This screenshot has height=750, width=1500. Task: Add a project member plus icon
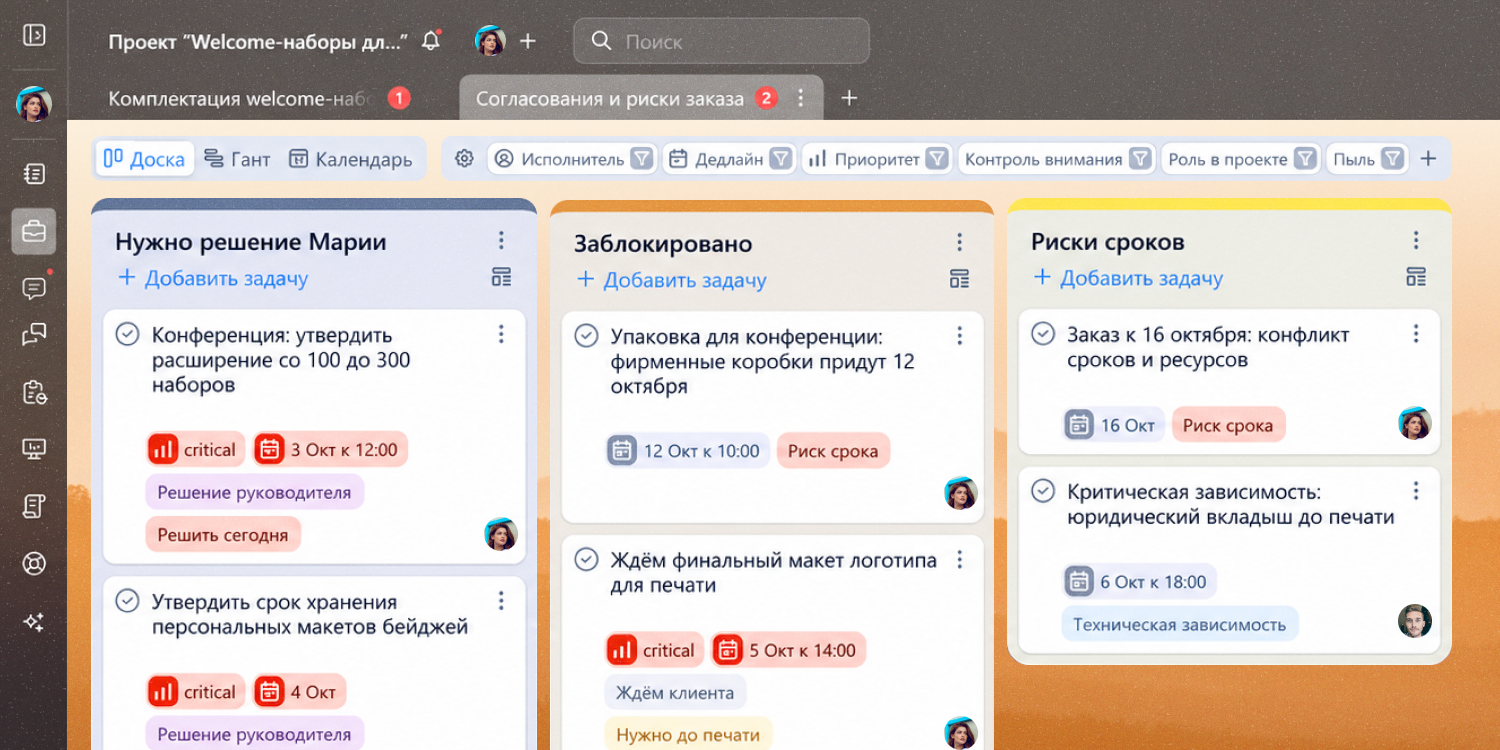(x=528, y=41)
